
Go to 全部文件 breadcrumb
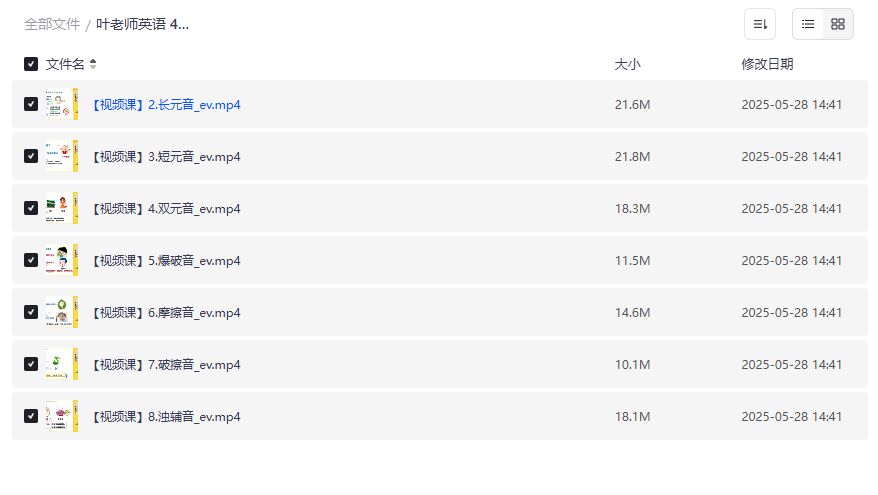(52, 24)
